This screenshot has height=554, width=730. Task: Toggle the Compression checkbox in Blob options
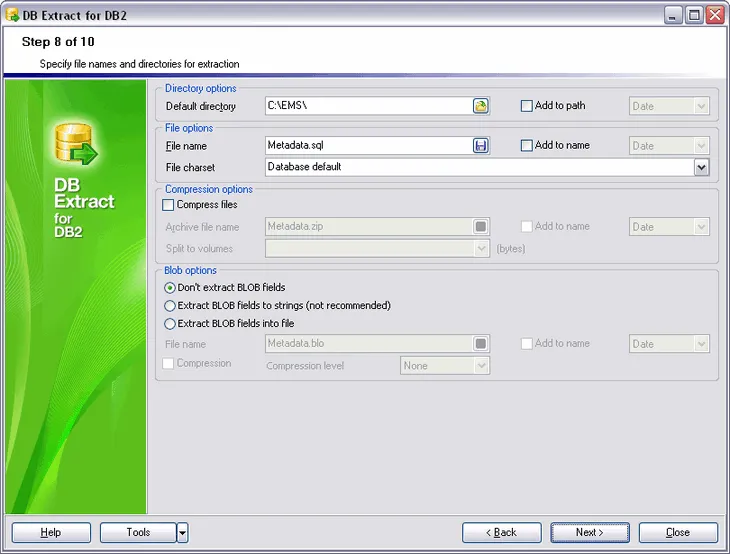click(168, 363)
